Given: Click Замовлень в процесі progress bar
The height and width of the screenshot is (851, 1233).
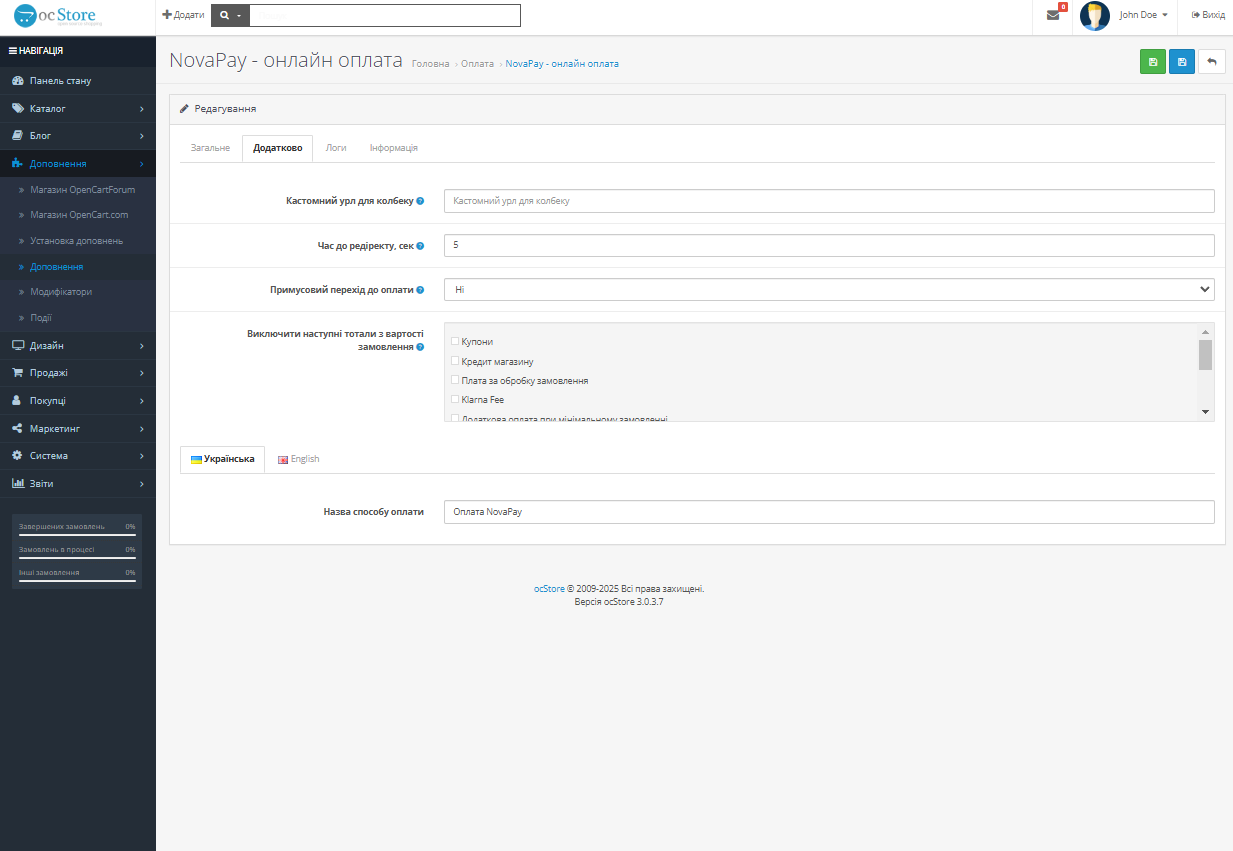Looking at the screenshot, I should point(77,558).
